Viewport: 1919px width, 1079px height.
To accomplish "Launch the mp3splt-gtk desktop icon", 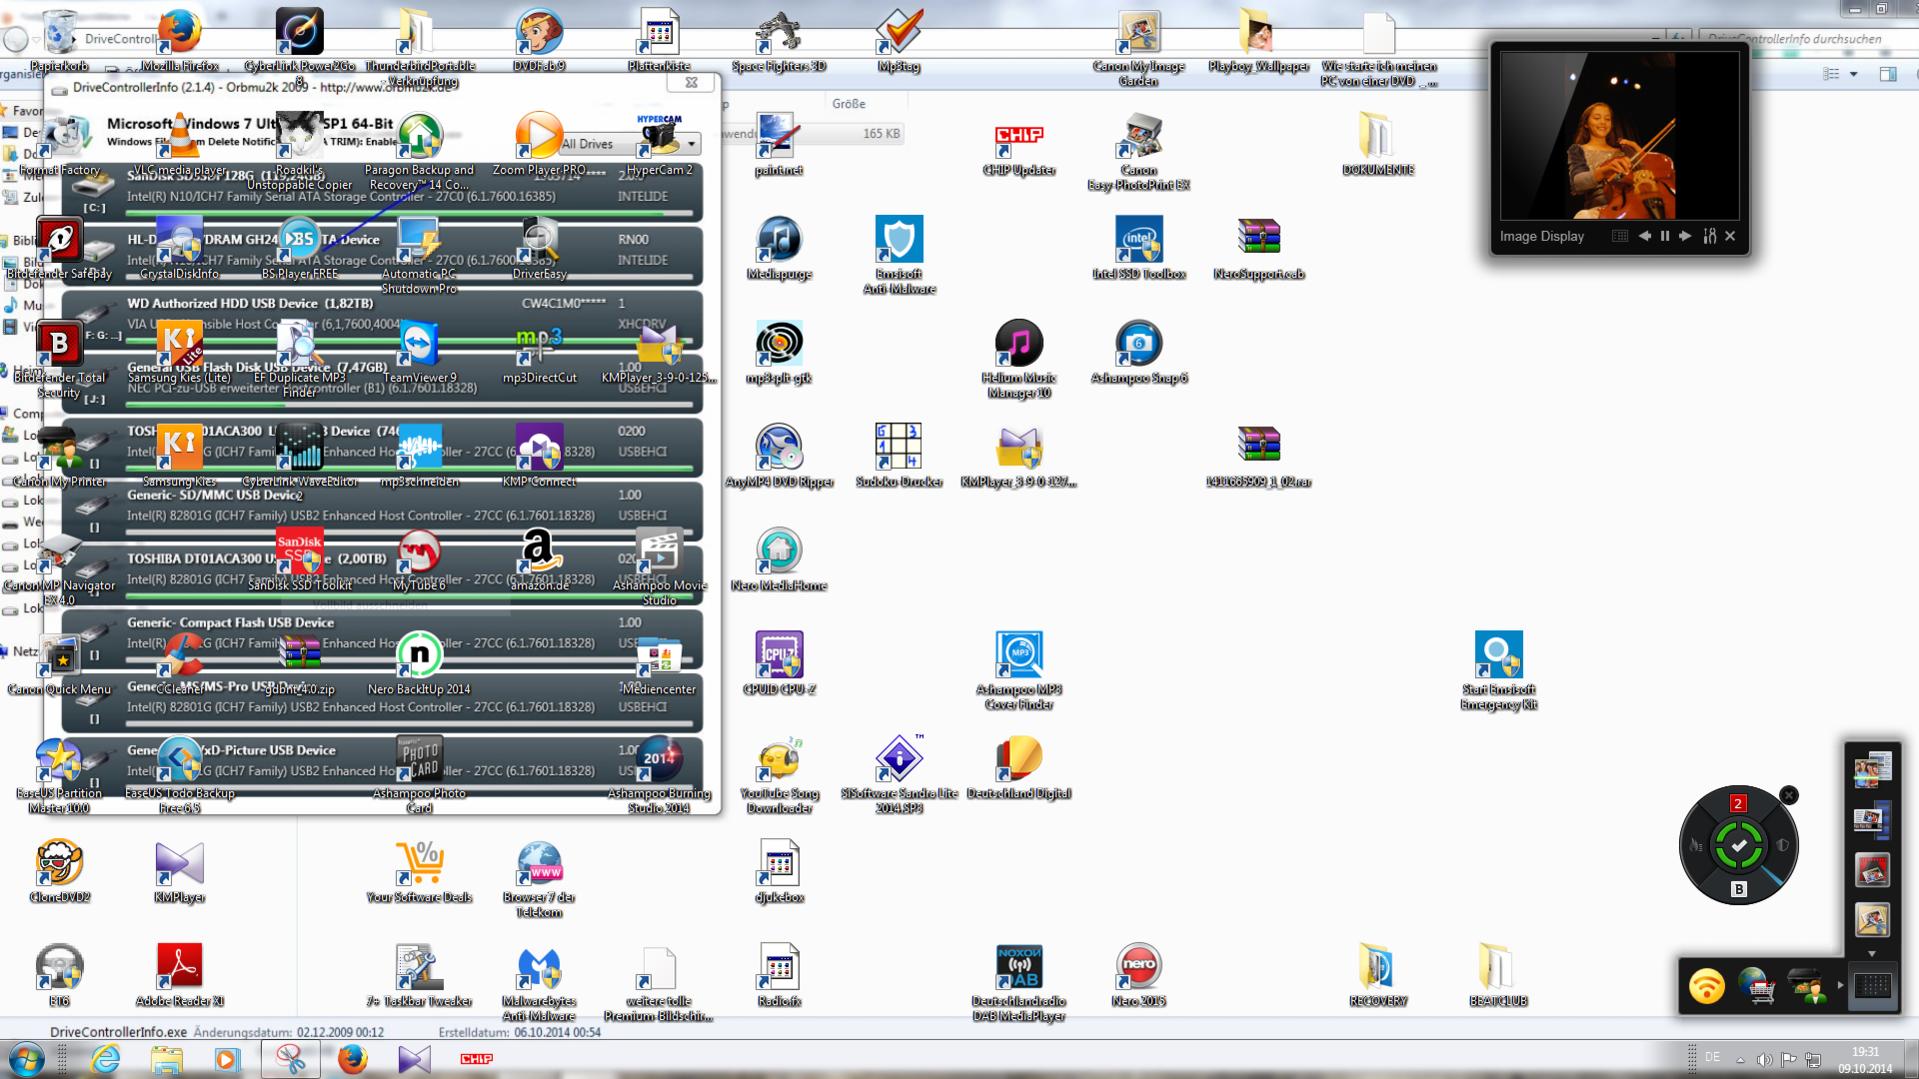I will pos(779,352).
